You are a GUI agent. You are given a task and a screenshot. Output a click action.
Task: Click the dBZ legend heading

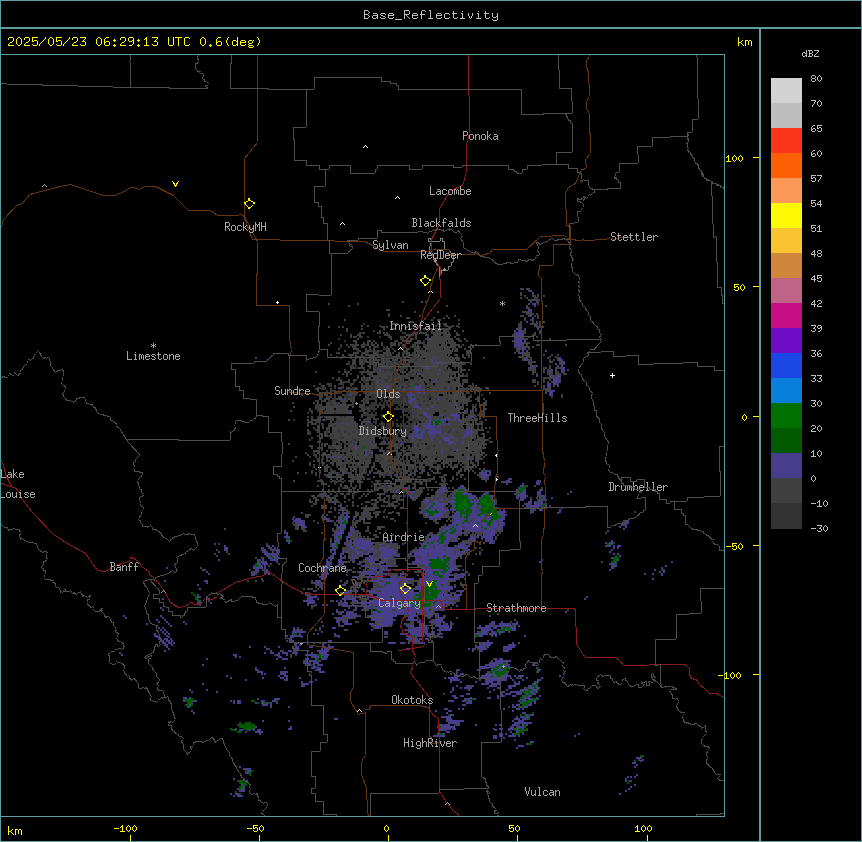[810, 53]
